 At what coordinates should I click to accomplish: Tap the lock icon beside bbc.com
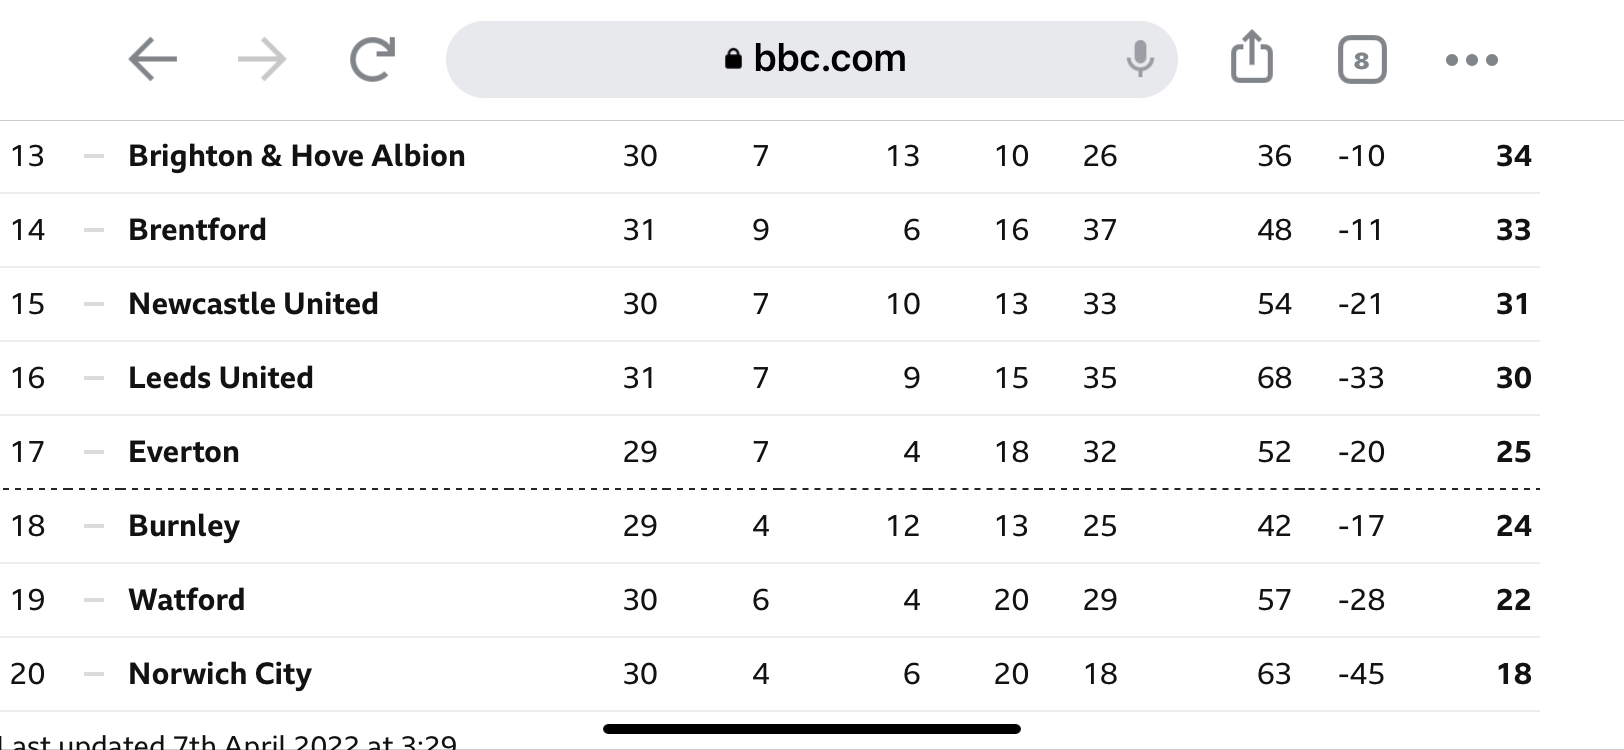click(x=733, y=59)
